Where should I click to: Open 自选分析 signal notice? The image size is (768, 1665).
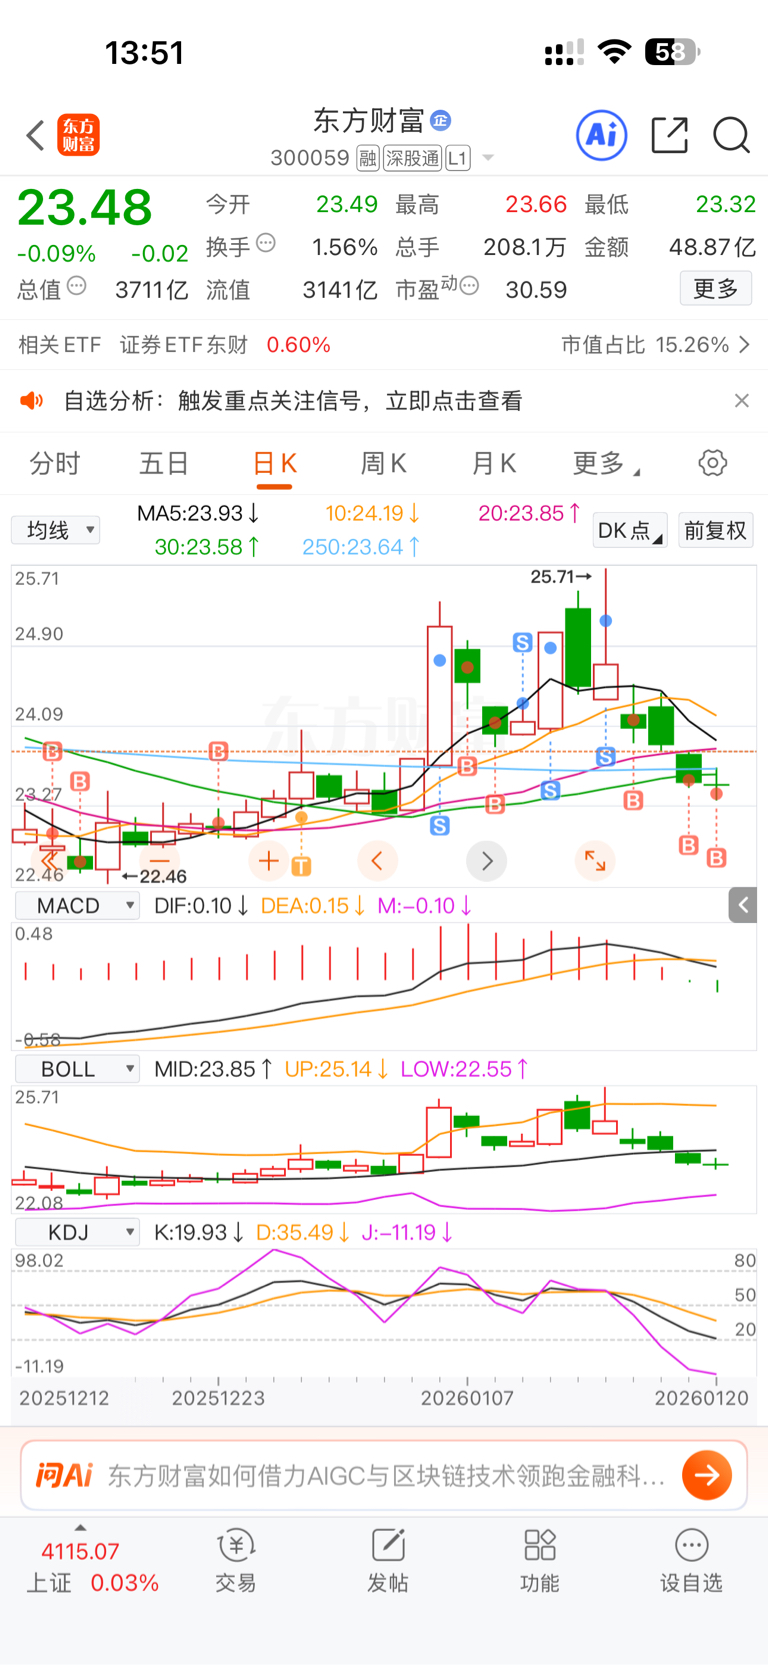point(293,401)
